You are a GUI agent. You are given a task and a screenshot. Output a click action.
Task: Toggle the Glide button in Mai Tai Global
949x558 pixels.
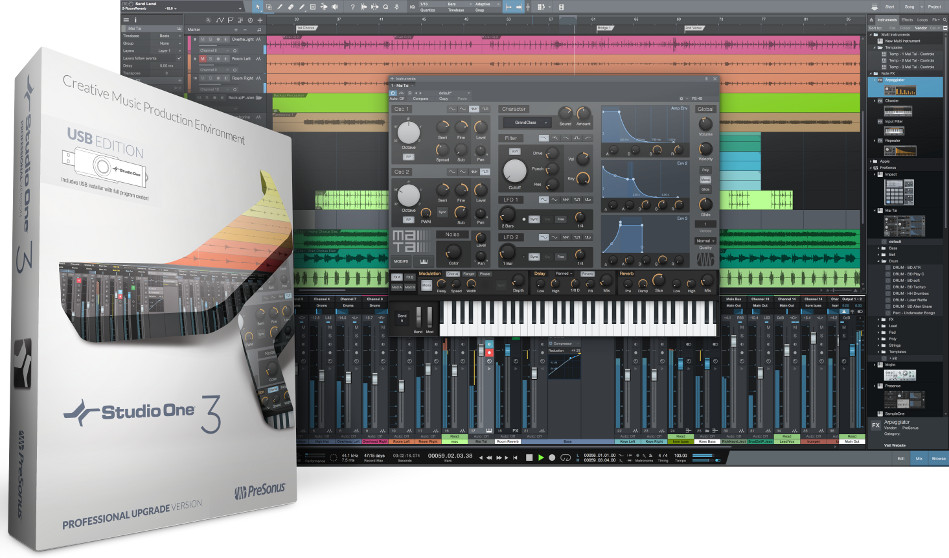point(705,189)
